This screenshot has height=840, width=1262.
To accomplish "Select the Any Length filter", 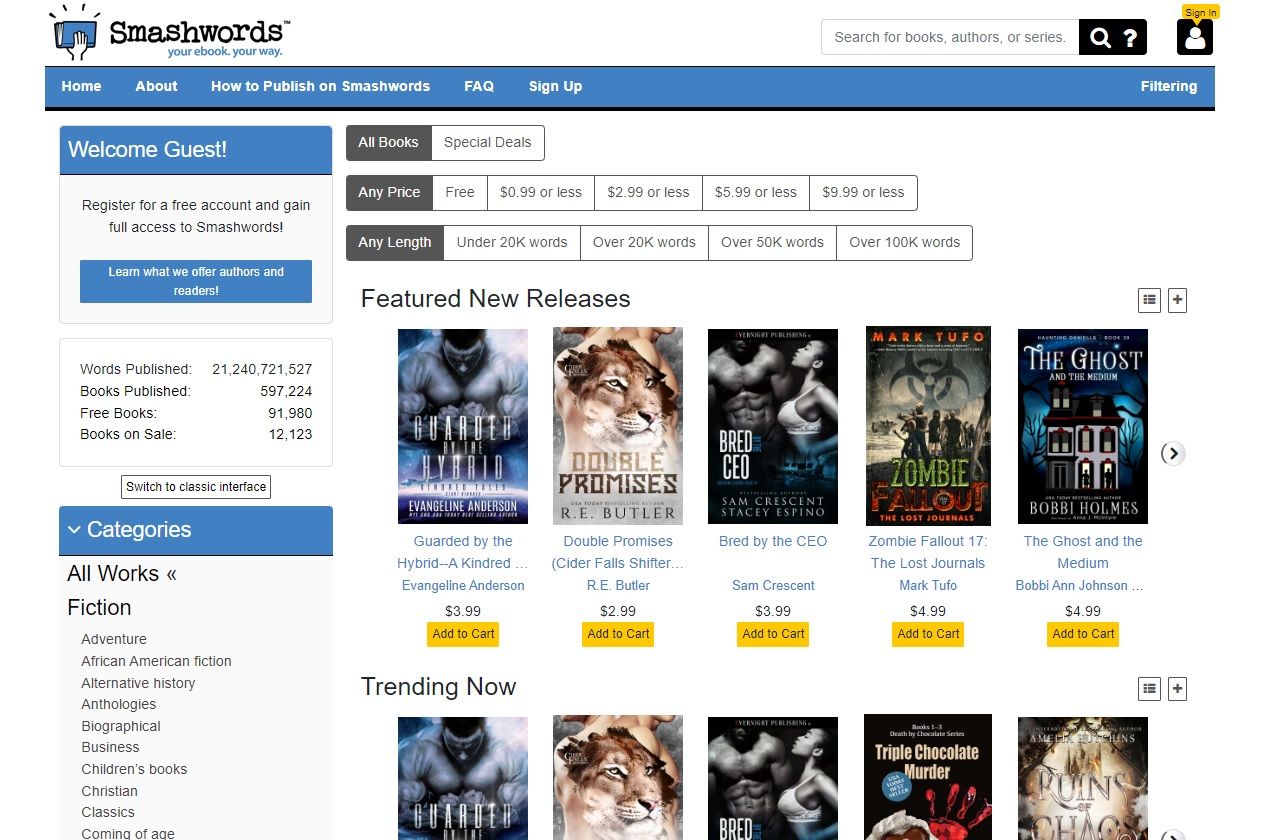I will point(395,242).
